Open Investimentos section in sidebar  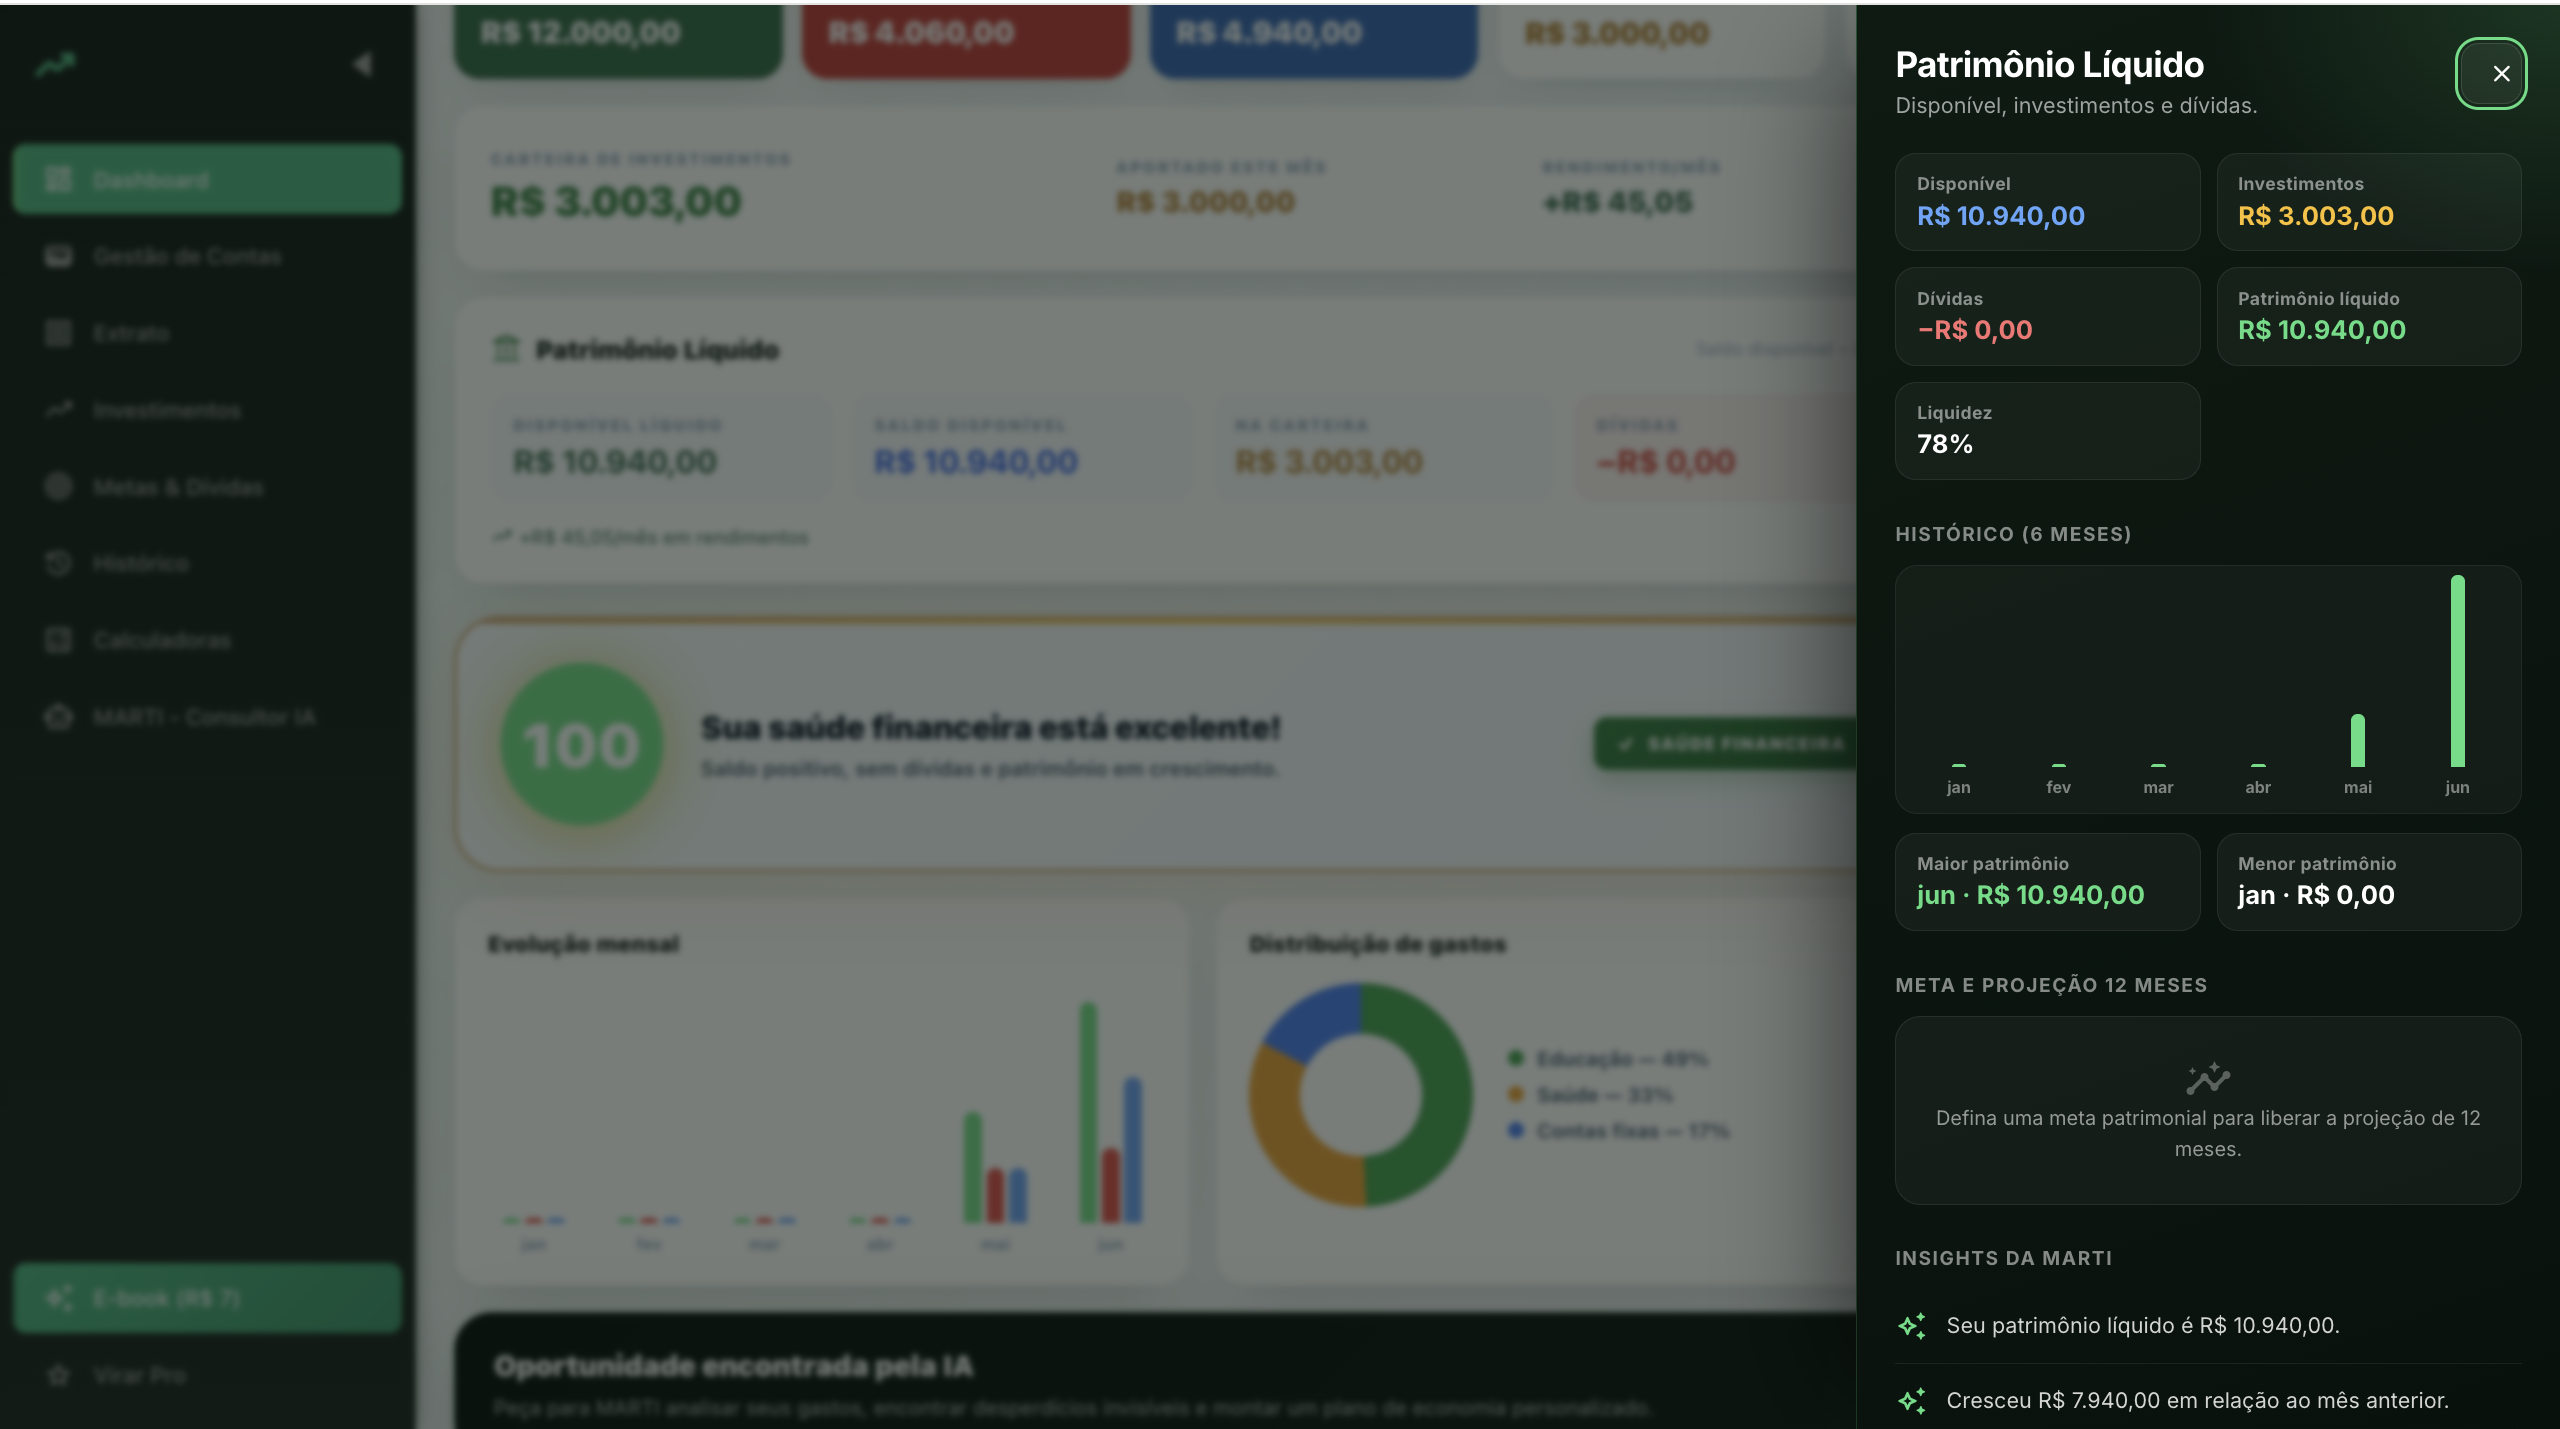207,410
